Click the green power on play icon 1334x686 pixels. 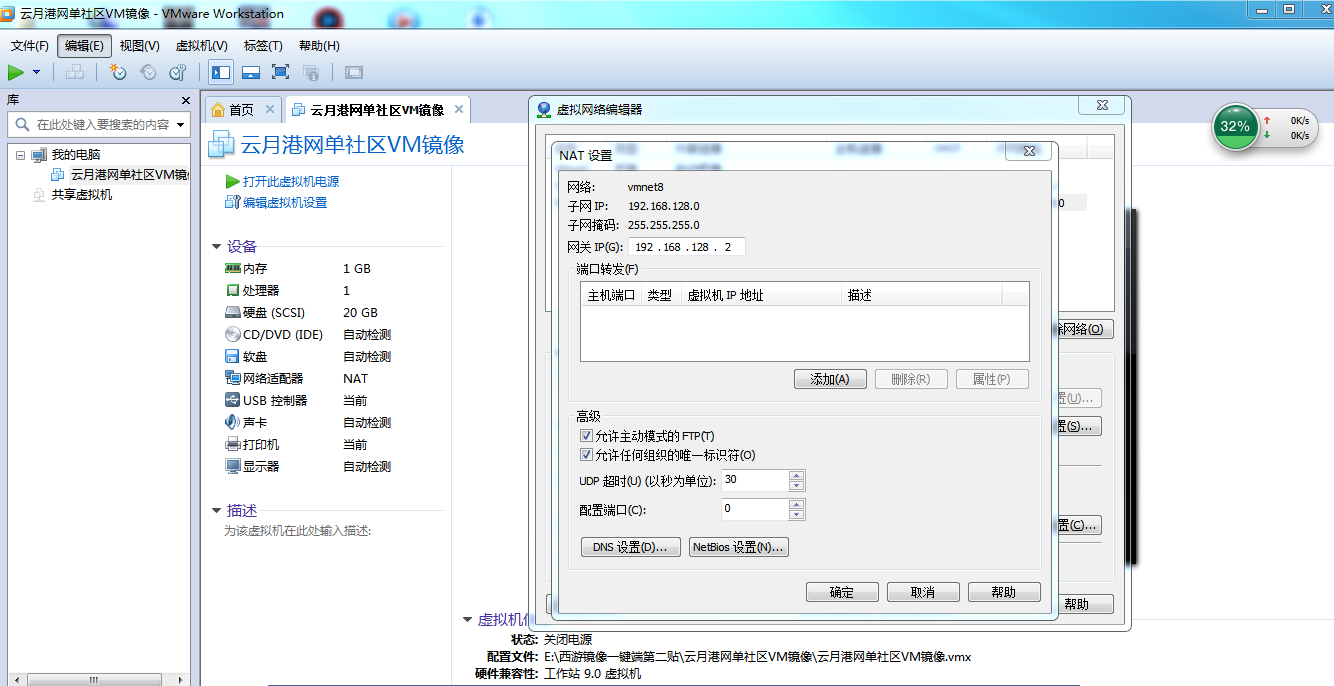tap(16, 72)
